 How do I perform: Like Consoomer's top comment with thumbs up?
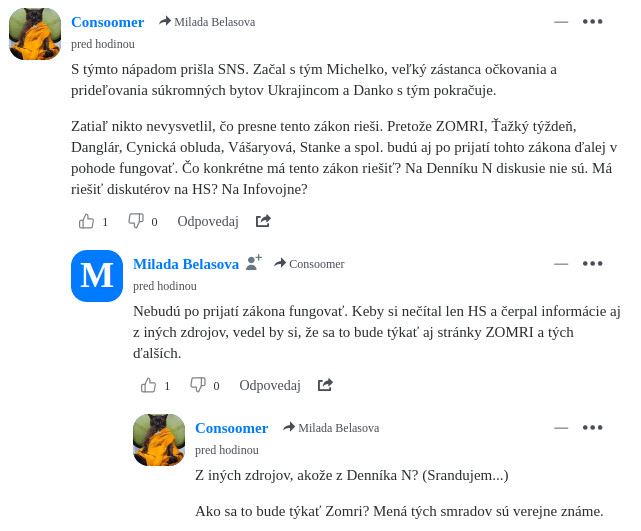pyautogui.click(x=87, y=221)
